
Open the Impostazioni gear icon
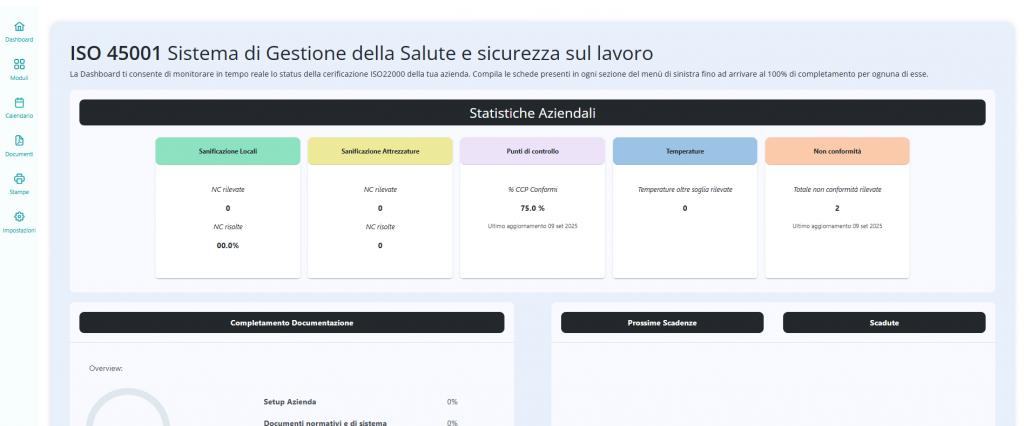pyautogui.click(x=19, y=217)
